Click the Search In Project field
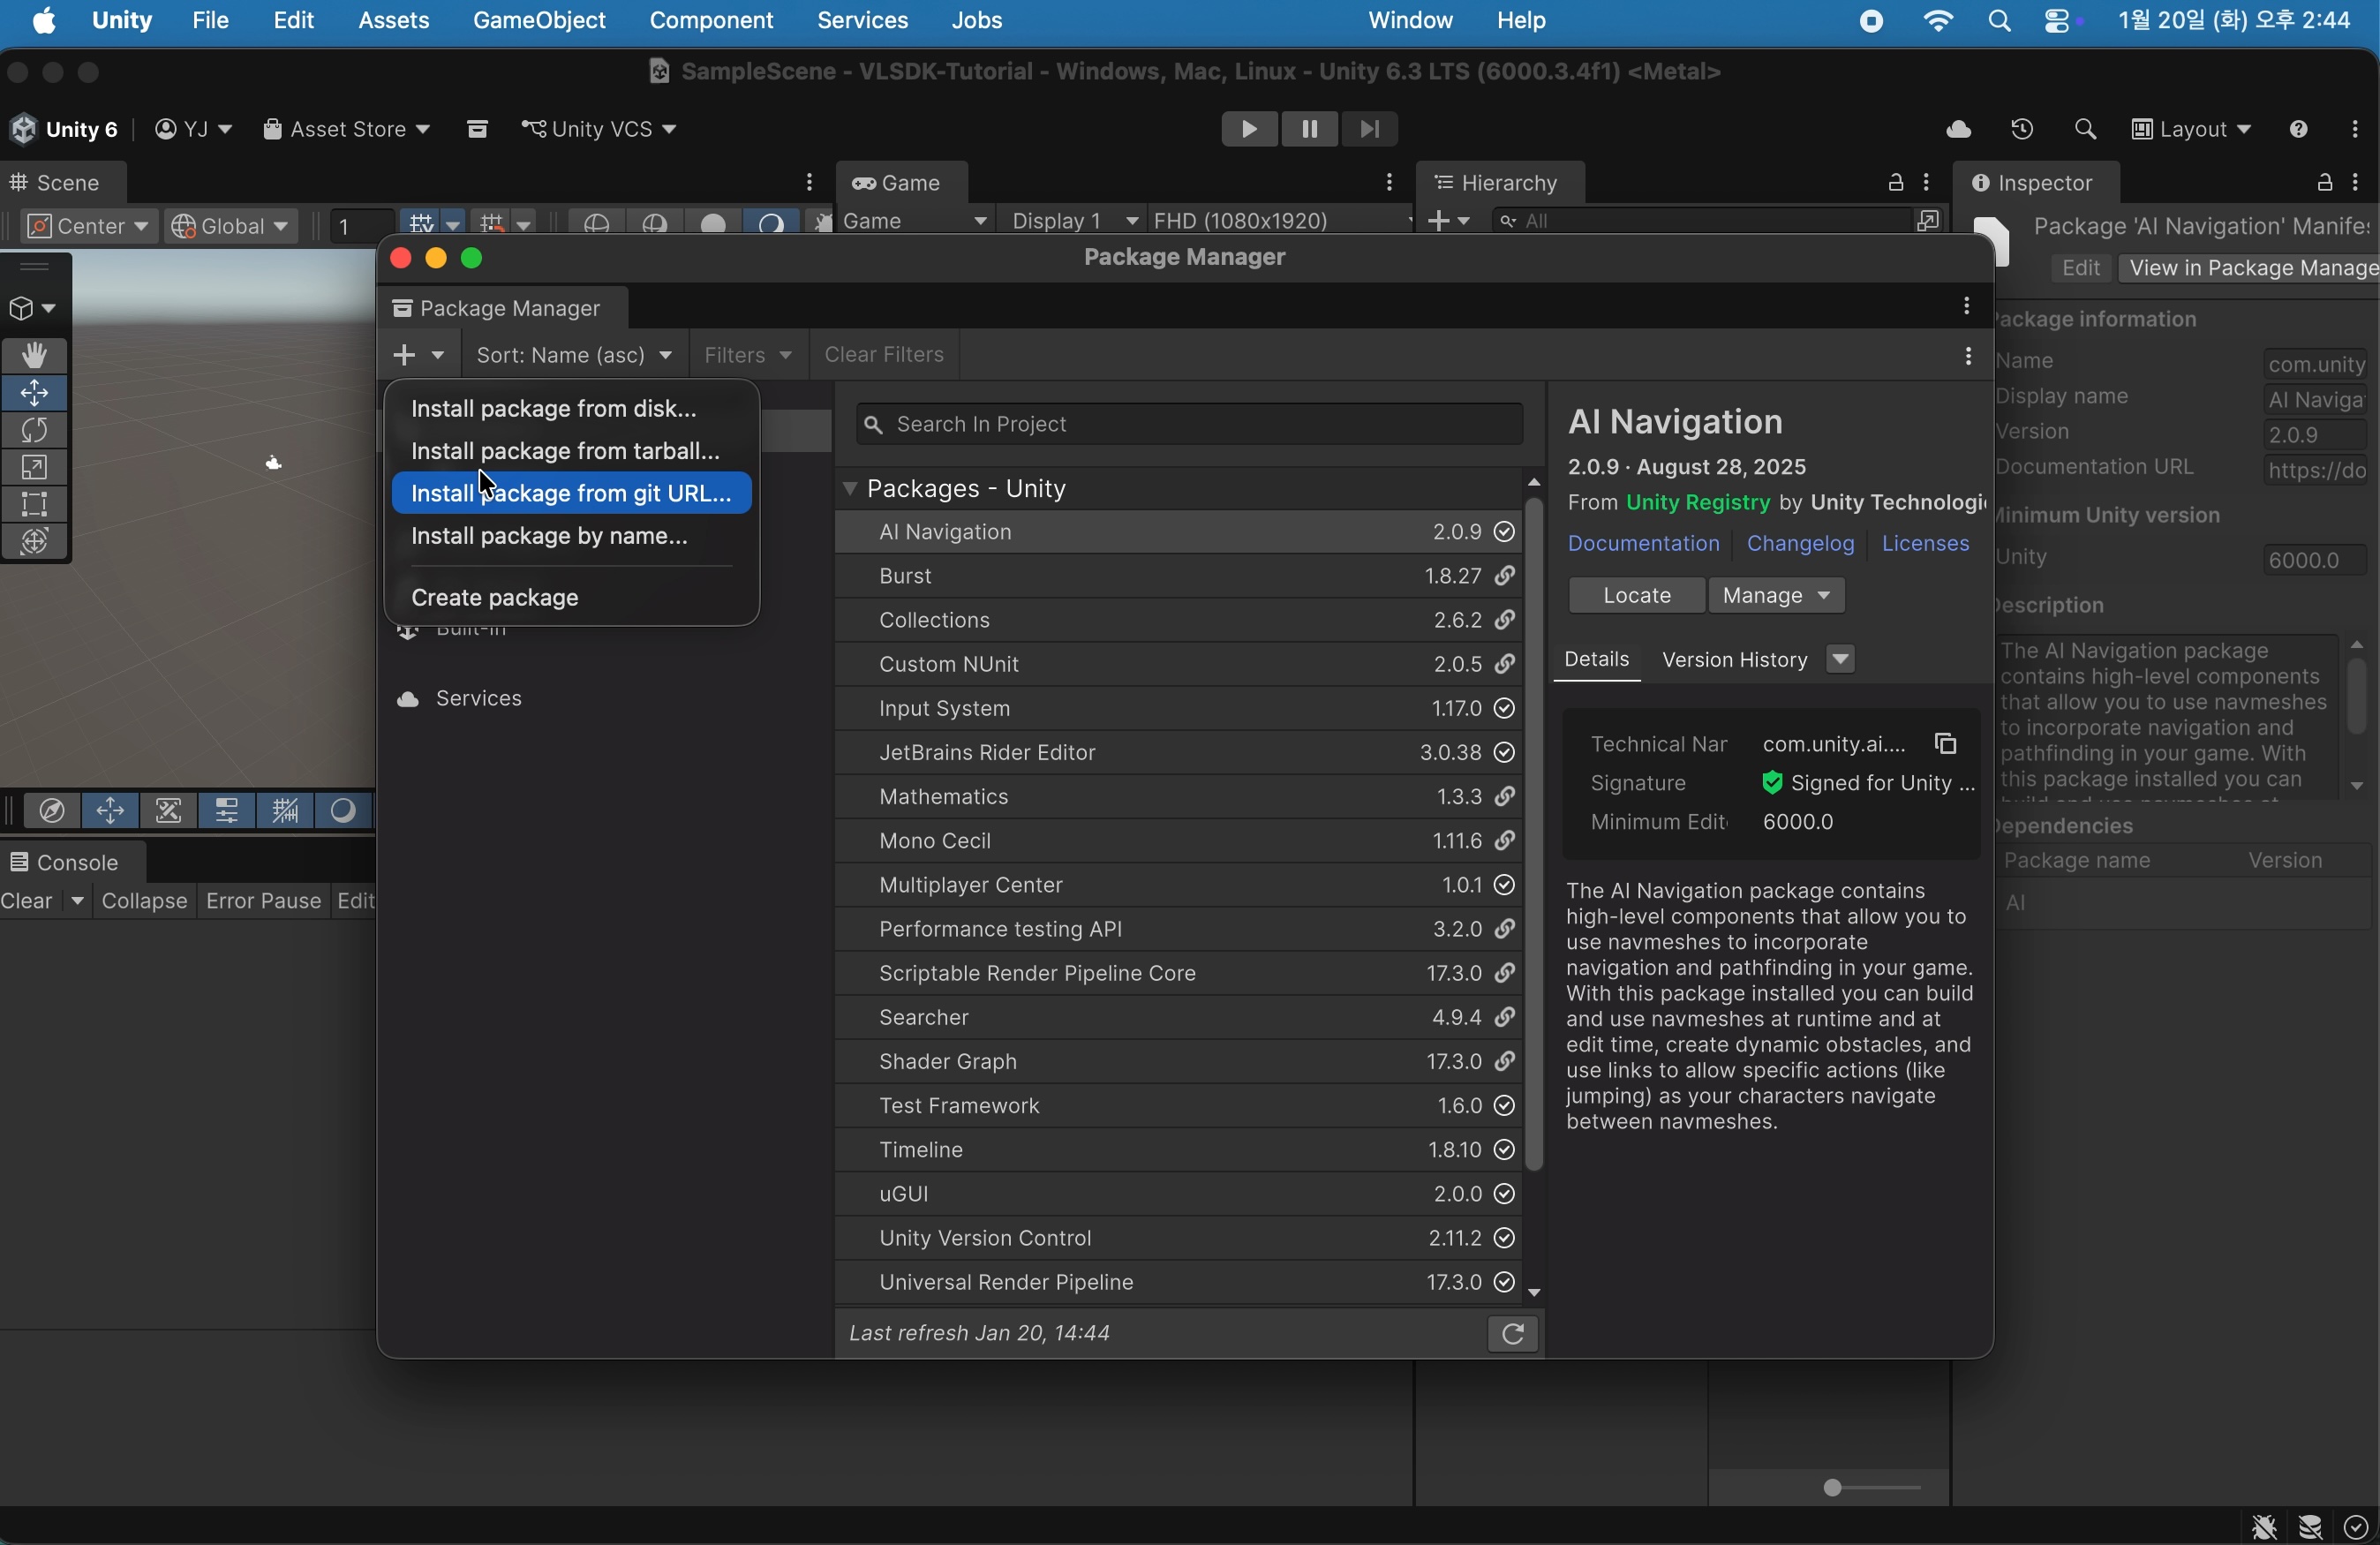 1190,425
